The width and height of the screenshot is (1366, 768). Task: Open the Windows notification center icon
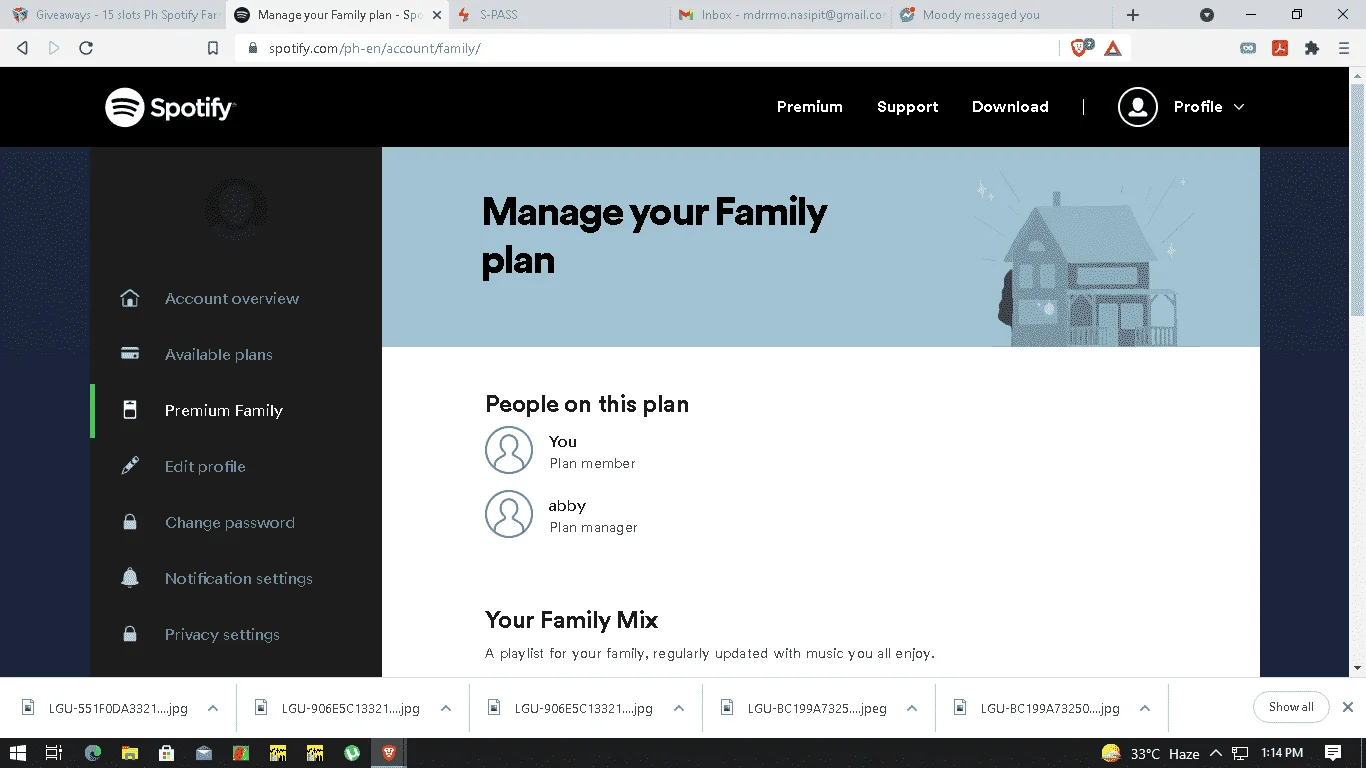pyautogui.click(x=1333, y=753)
